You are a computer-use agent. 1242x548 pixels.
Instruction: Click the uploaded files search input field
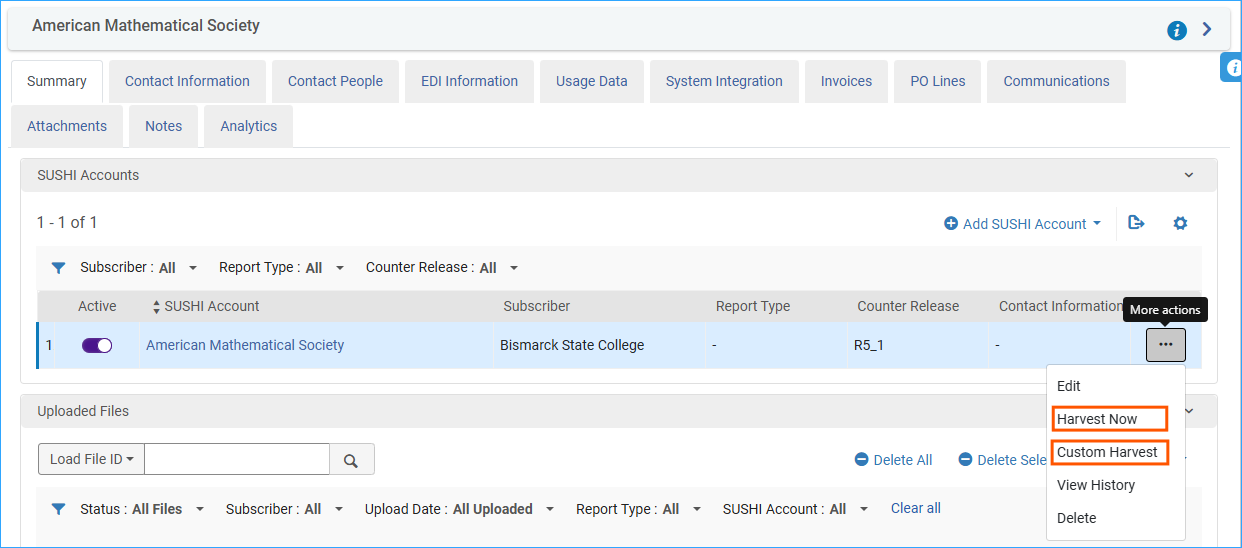click(x=237, y=459)
